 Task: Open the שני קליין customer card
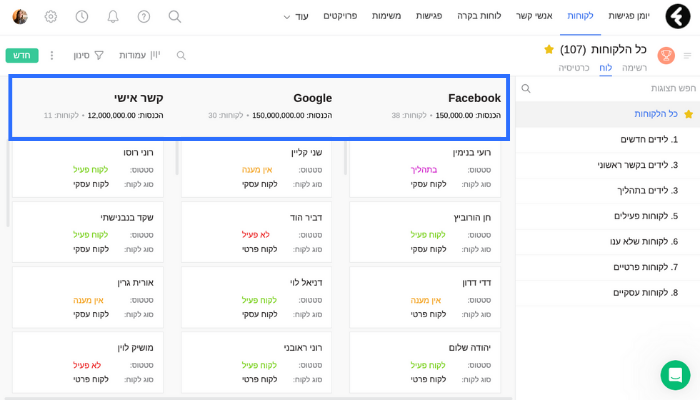pos(256,169)
